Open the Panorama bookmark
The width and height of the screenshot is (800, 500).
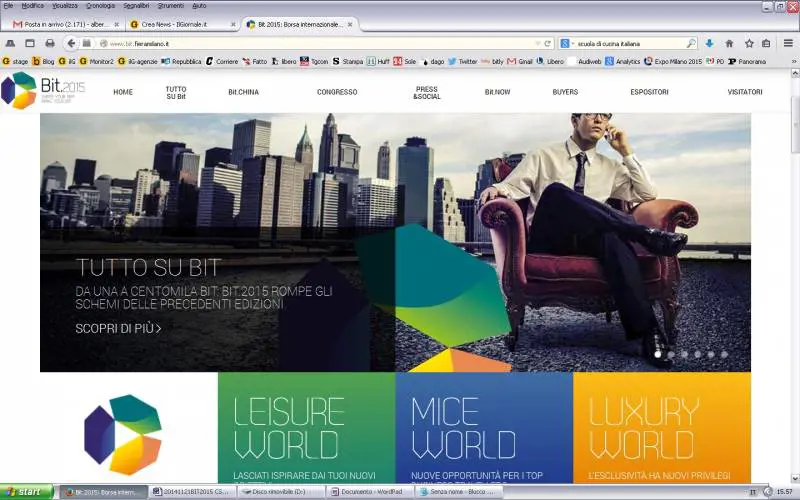tap(747, 61)
